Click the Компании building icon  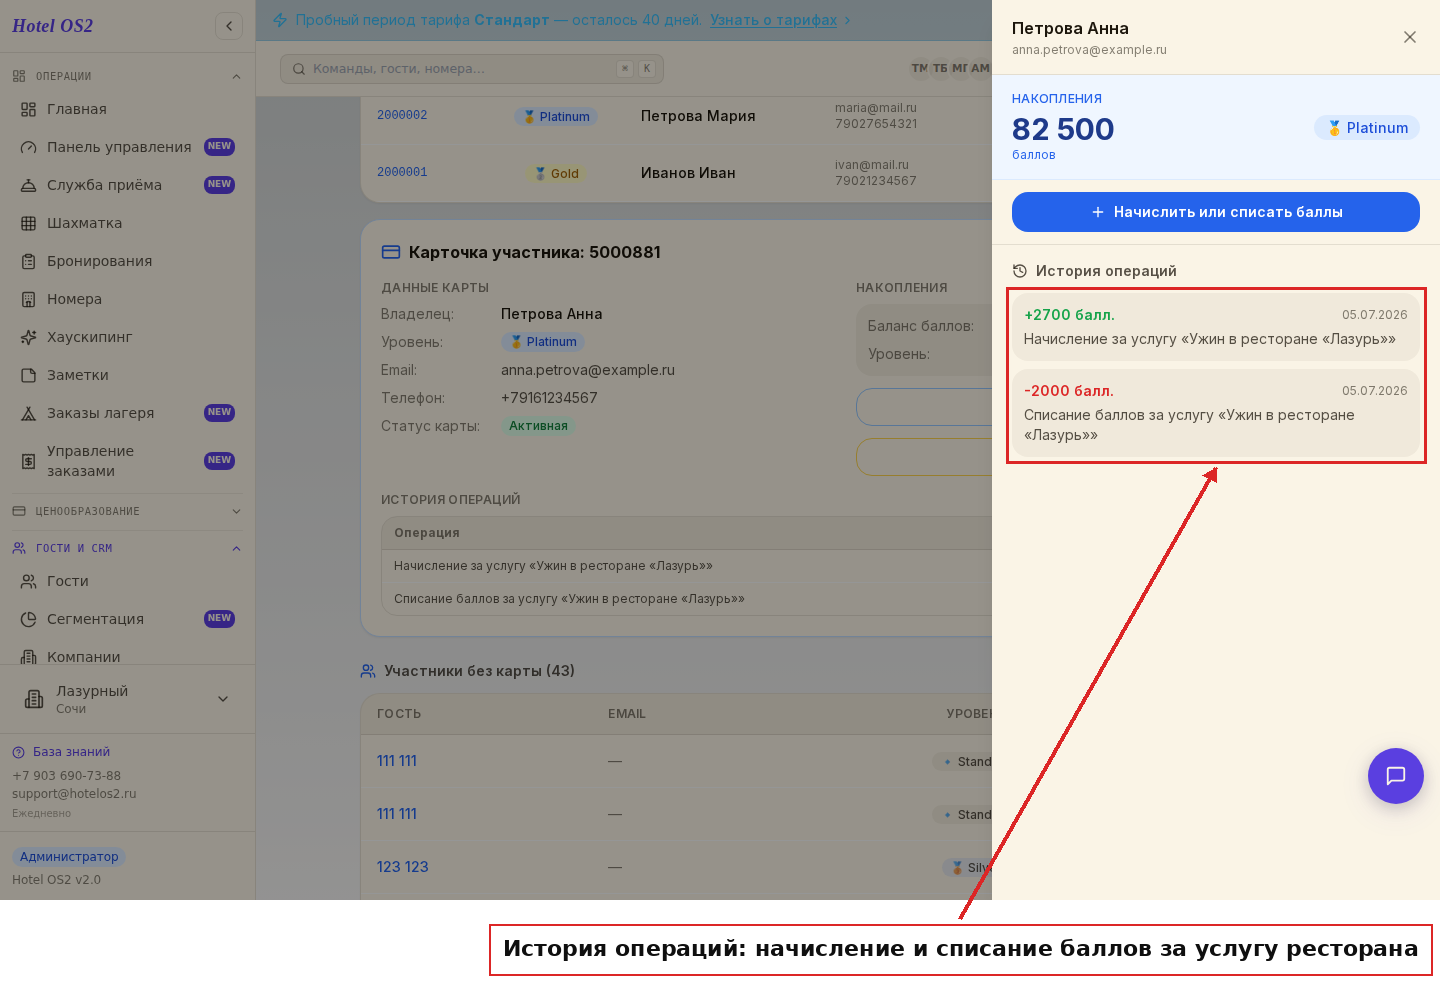pyautogui.click(x=28, y=657)
